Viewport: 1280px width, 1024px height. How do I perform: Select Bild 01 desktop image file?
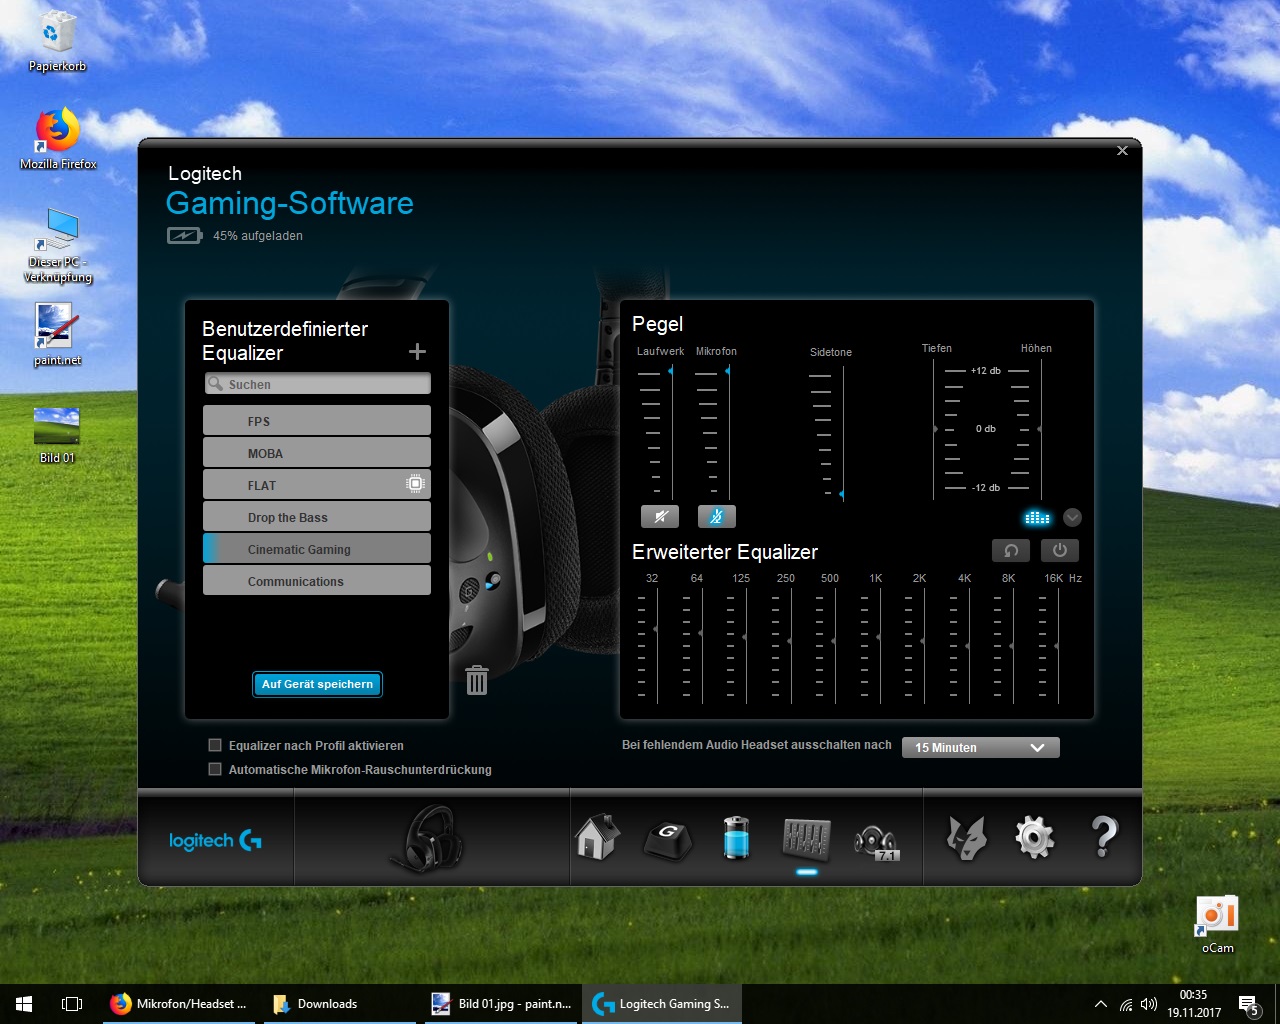(57, 433)
